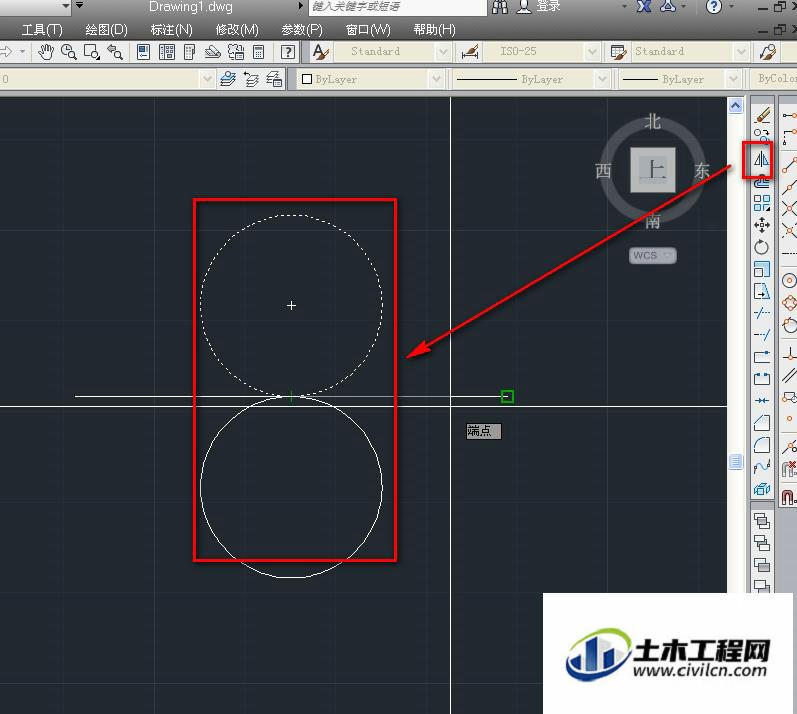This screenshot has height=714, width=797.
Task: Open the ByLayer lineweight dropdown
Action: click(x=732, y=79)
